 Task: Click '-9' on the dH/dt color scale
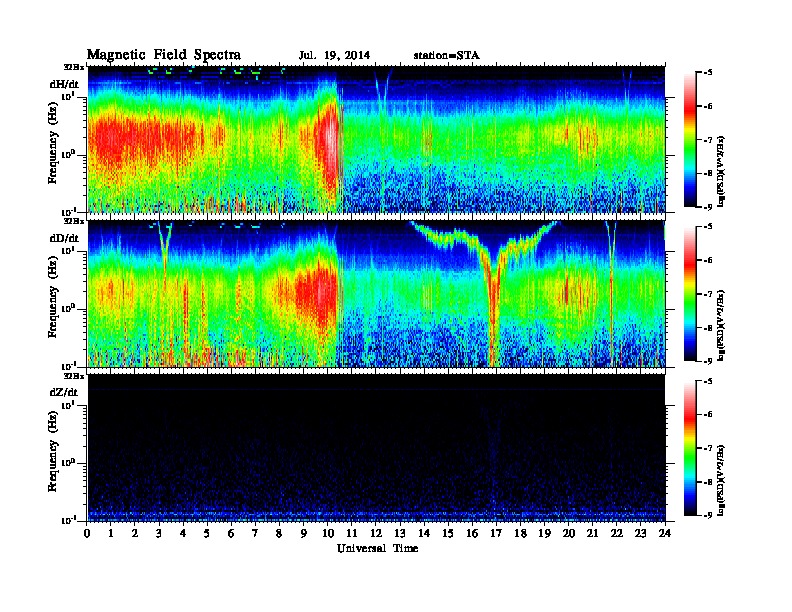pyautogui.click(x=708, y=207)
